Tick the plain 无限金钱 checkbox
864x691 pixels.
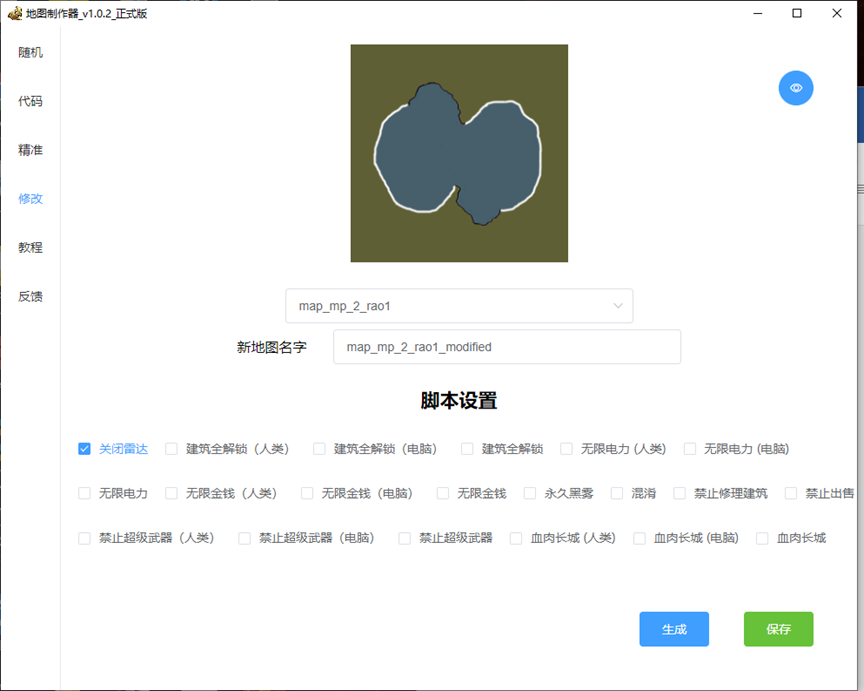(x=442, y=493)
